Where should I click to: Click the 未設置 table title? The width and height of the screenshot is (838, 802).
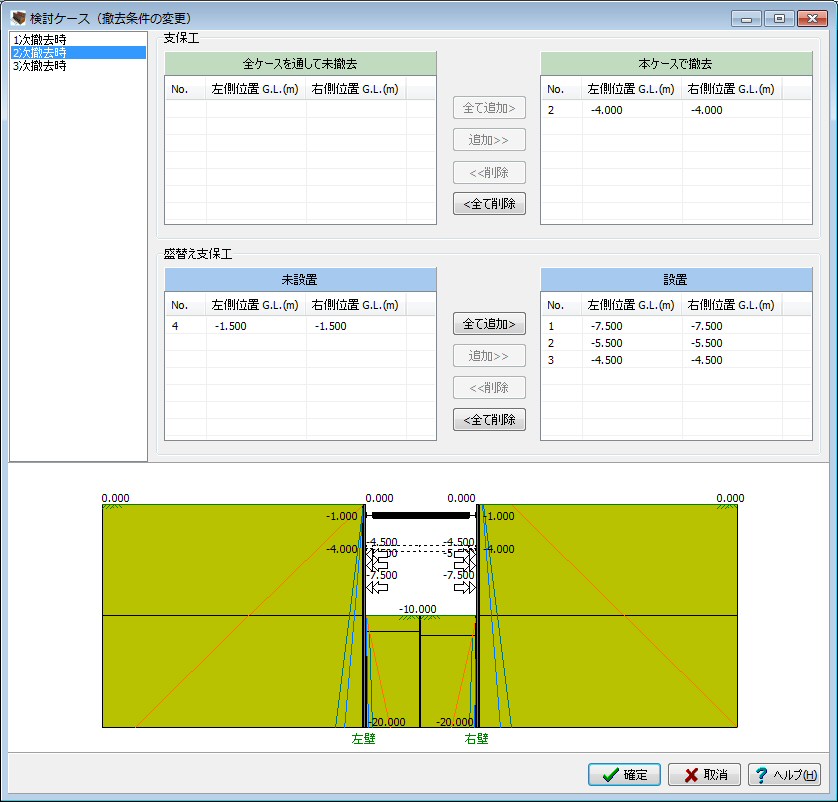click(300, 279)
